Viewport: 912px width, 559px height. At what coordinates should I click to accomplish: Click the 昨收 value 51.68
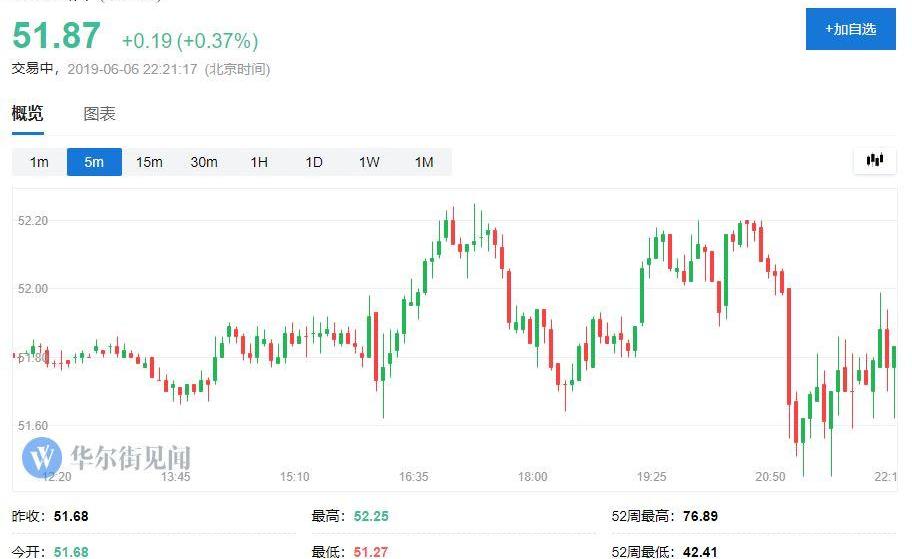click(71, 516)
